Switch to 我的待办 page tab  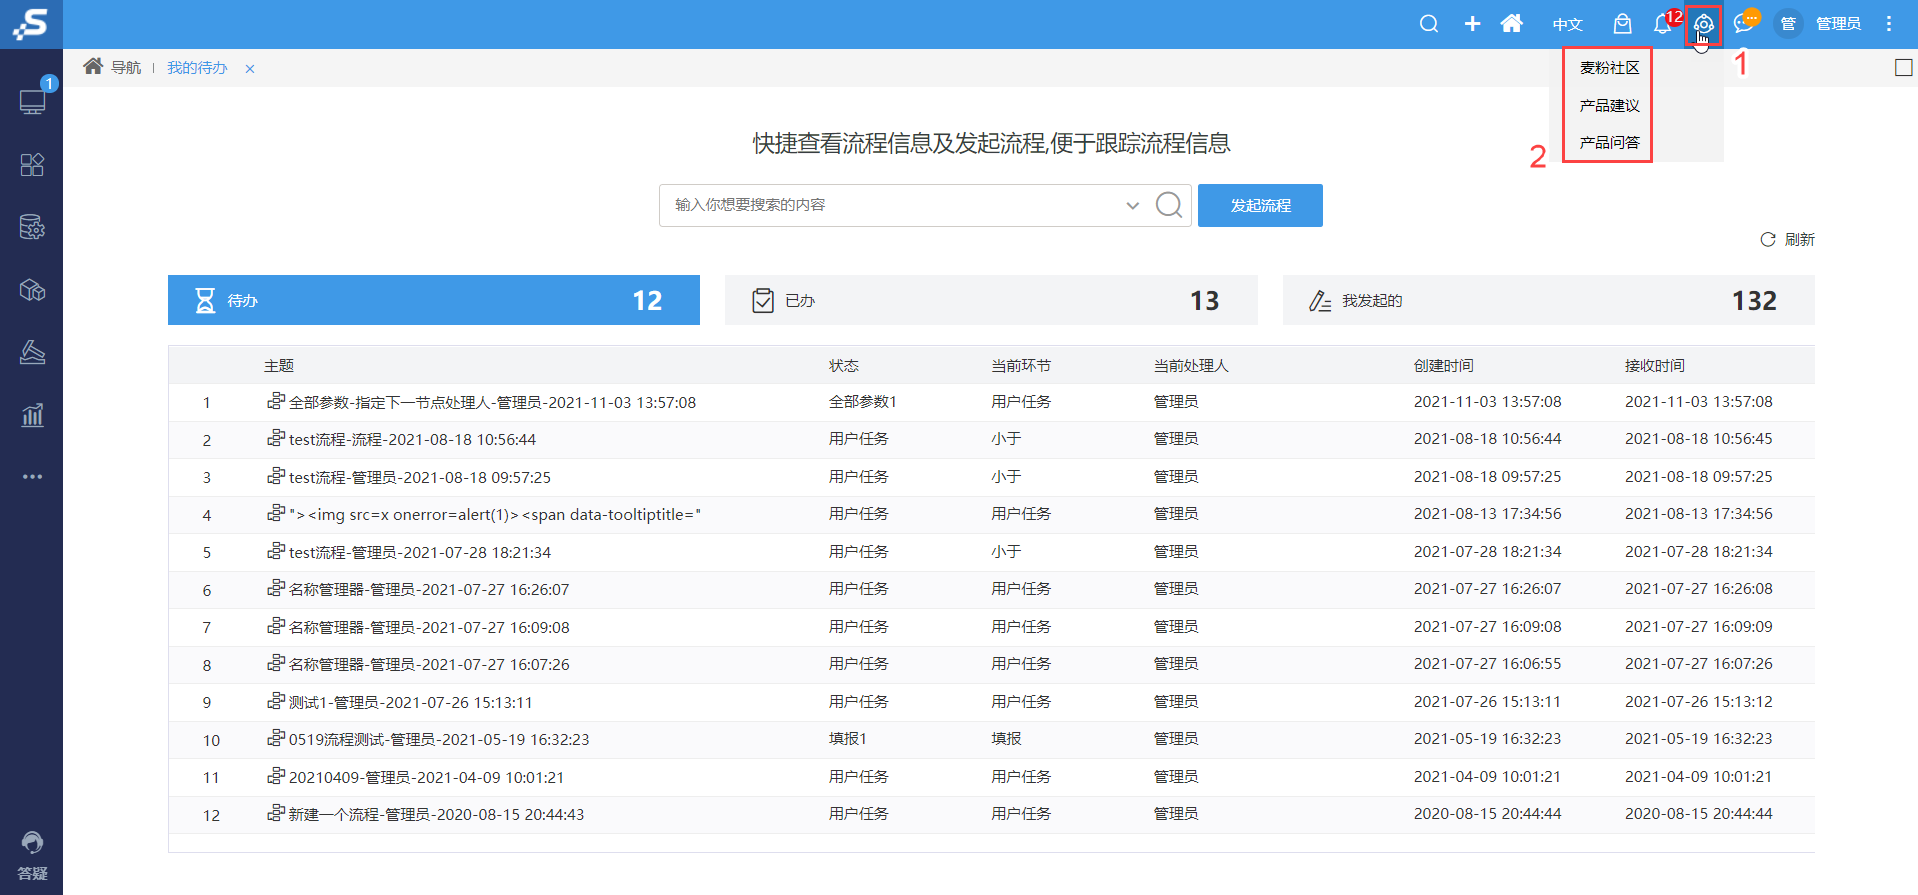[197, 68]
